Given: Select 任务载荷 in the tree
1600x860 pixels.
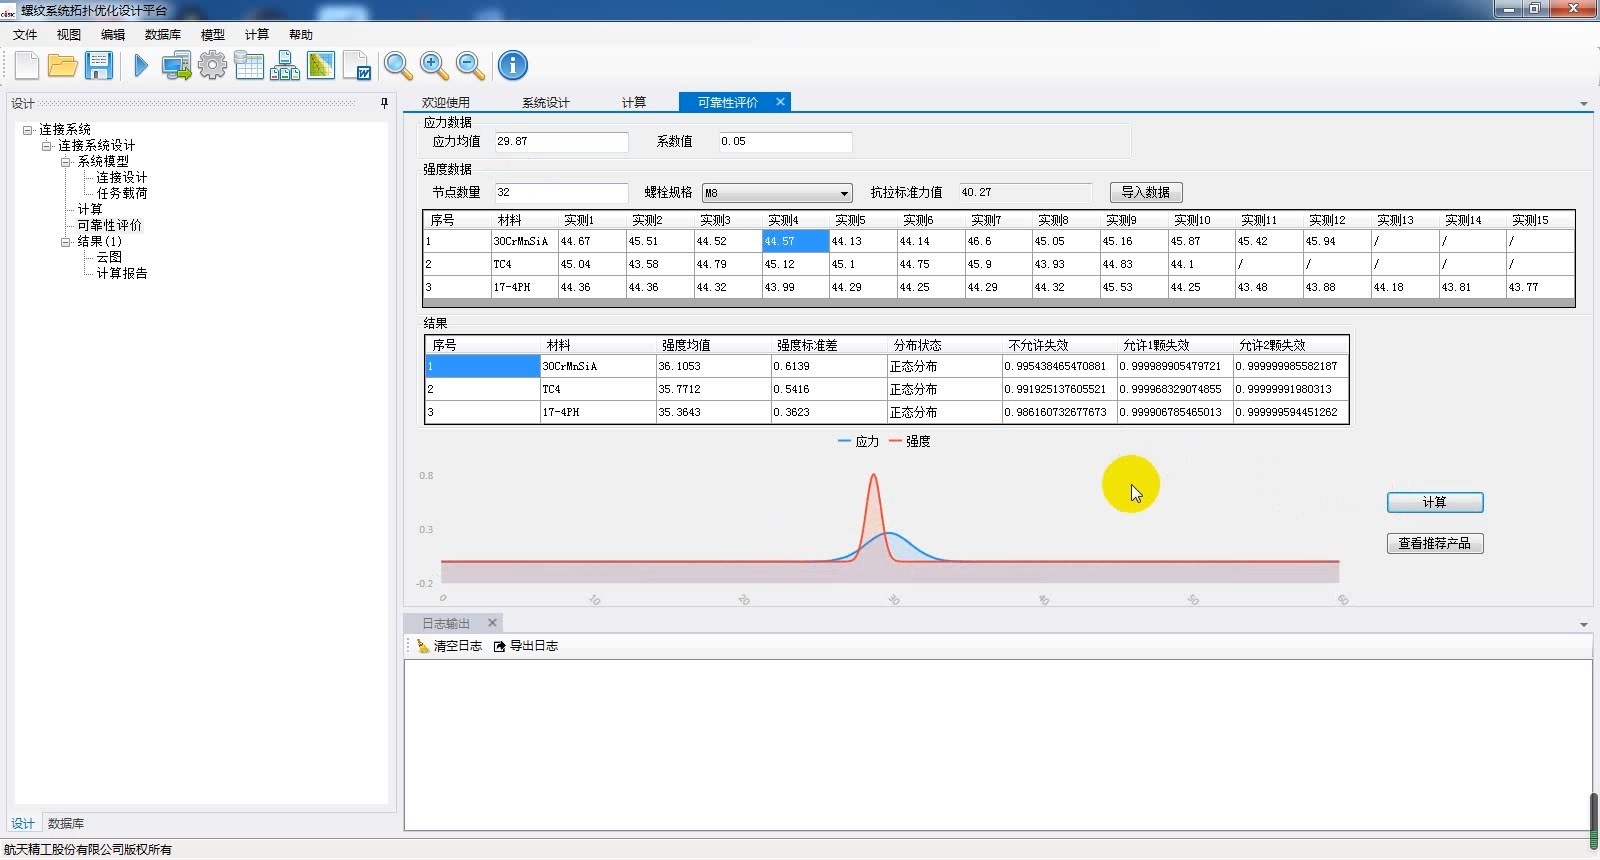Looking at the screenshot, I should pyautogui.click(x=122, y=194).
